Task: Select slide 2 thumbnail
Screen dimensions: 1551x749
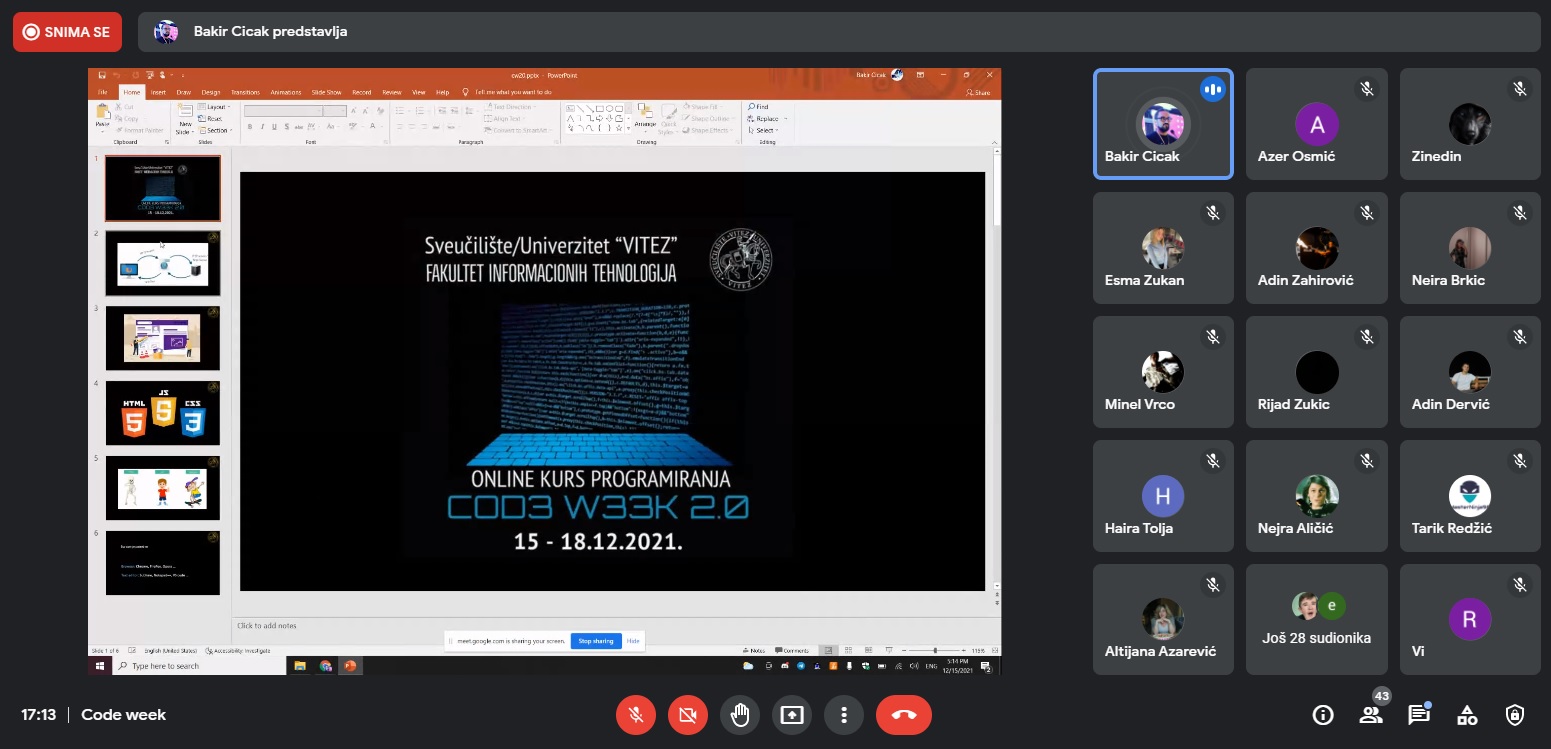Action: [x=162, y=263]
